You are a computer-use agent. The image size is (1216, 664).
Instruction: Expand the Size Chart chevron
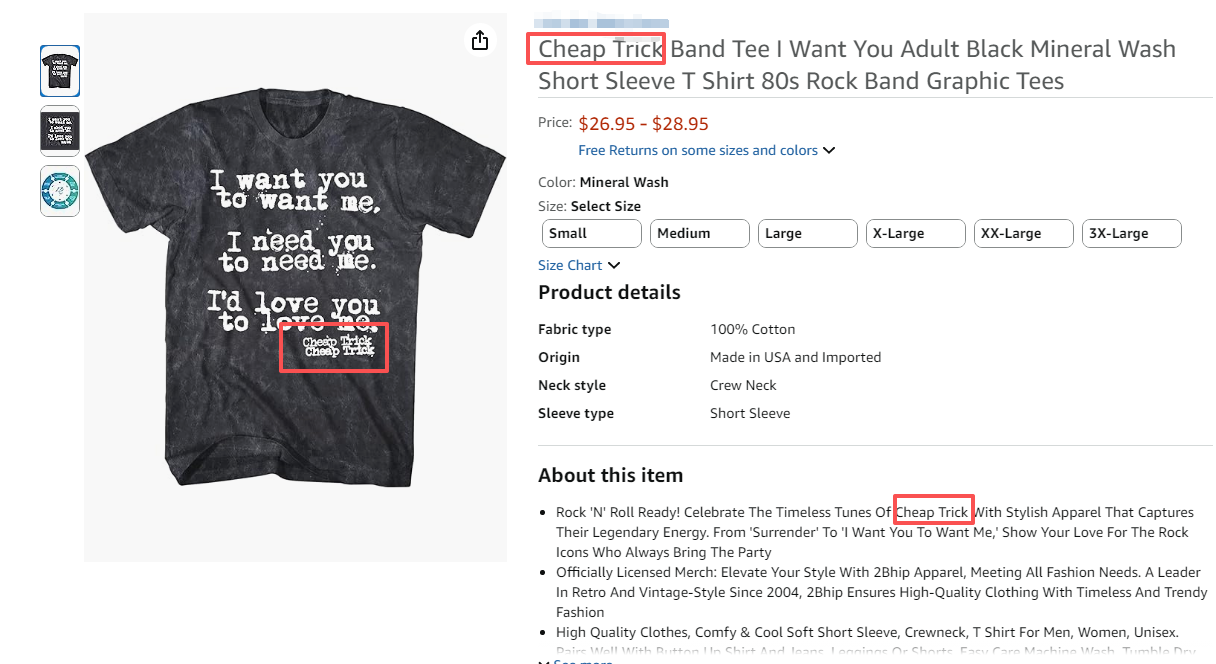point(614,265)
